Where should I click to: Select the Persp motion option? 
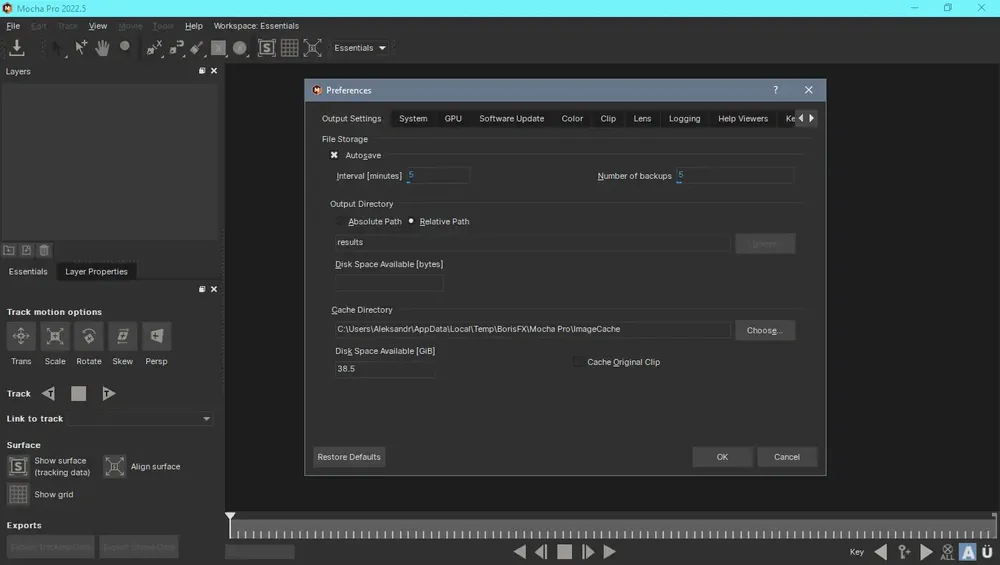point(156,336)
